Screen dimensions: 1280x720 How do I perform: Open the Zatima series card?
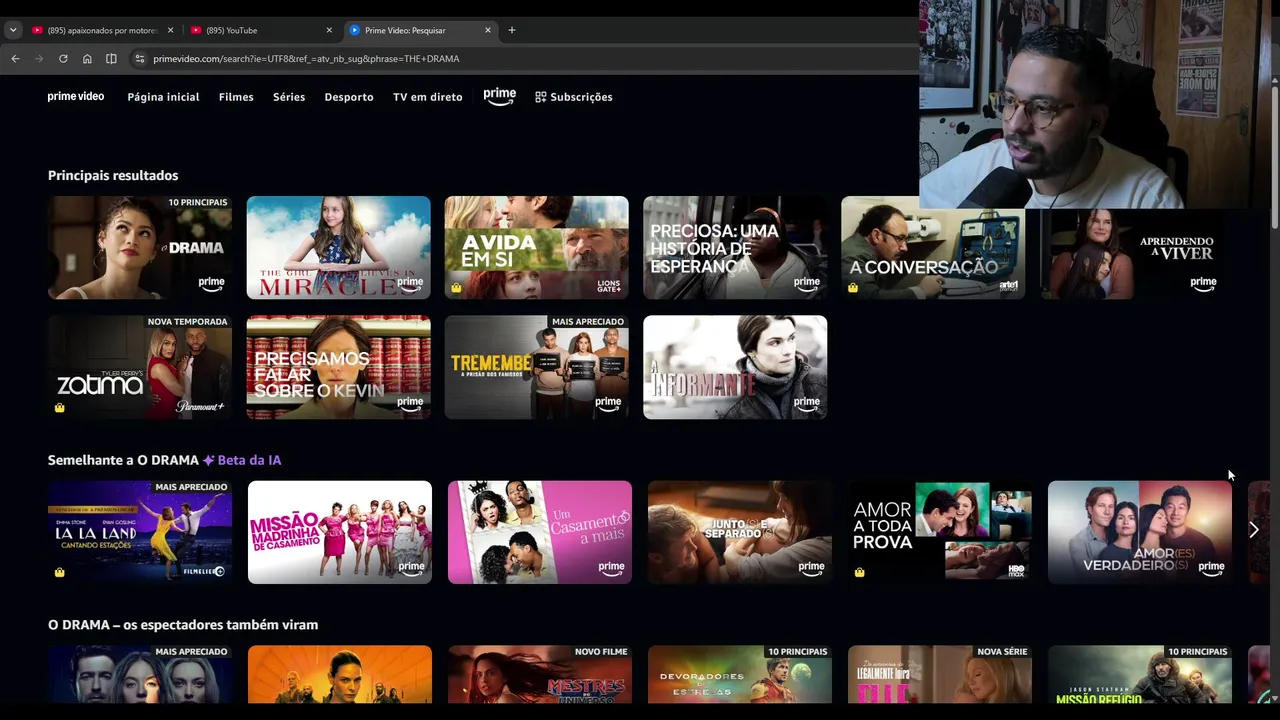[140, 367]
